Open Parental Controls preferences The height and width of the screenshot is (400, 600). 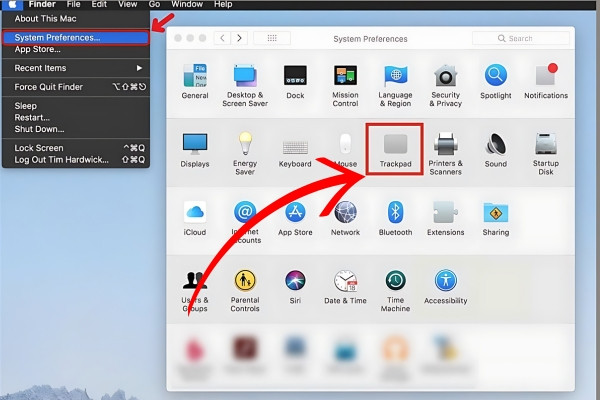(x=245, y=291)
